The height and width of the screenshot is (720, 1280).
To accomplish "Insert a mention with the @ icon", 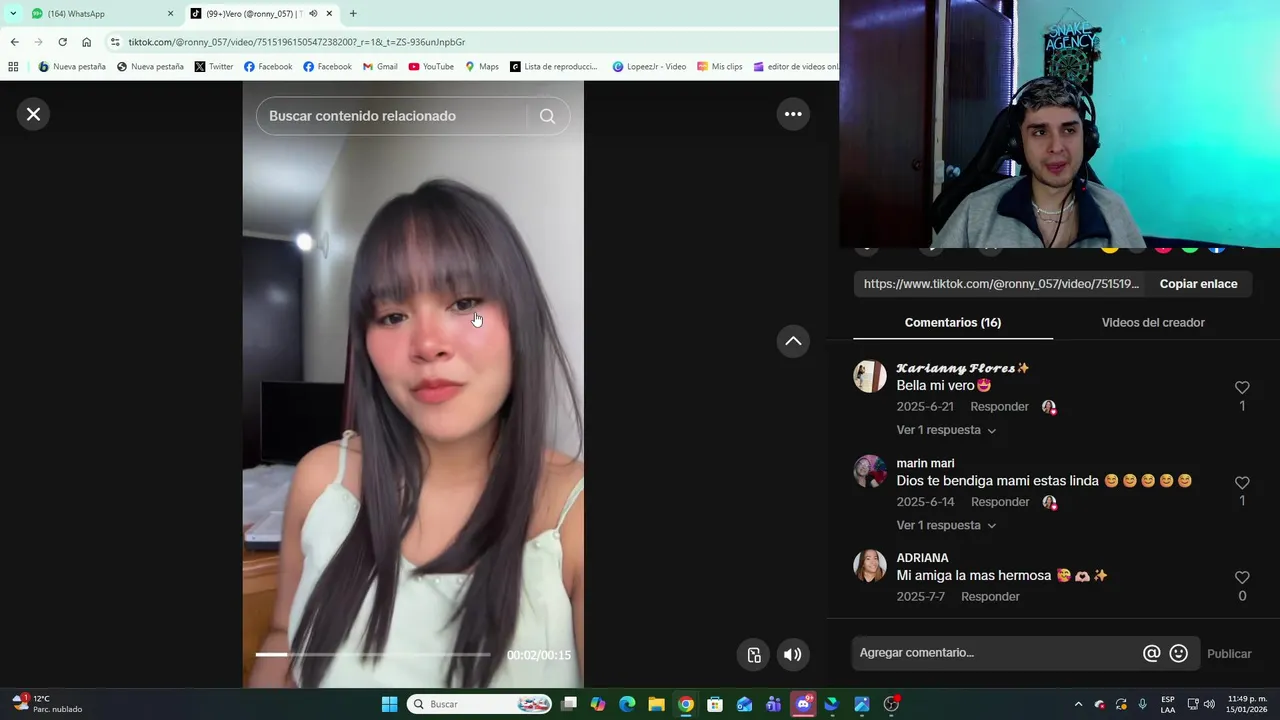I will 1152,653.
